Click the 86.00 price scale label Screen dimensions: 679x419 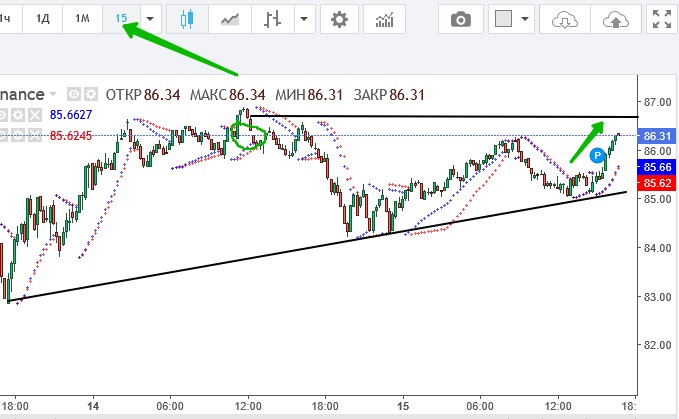pyautogui.click(x=657, y=151)
